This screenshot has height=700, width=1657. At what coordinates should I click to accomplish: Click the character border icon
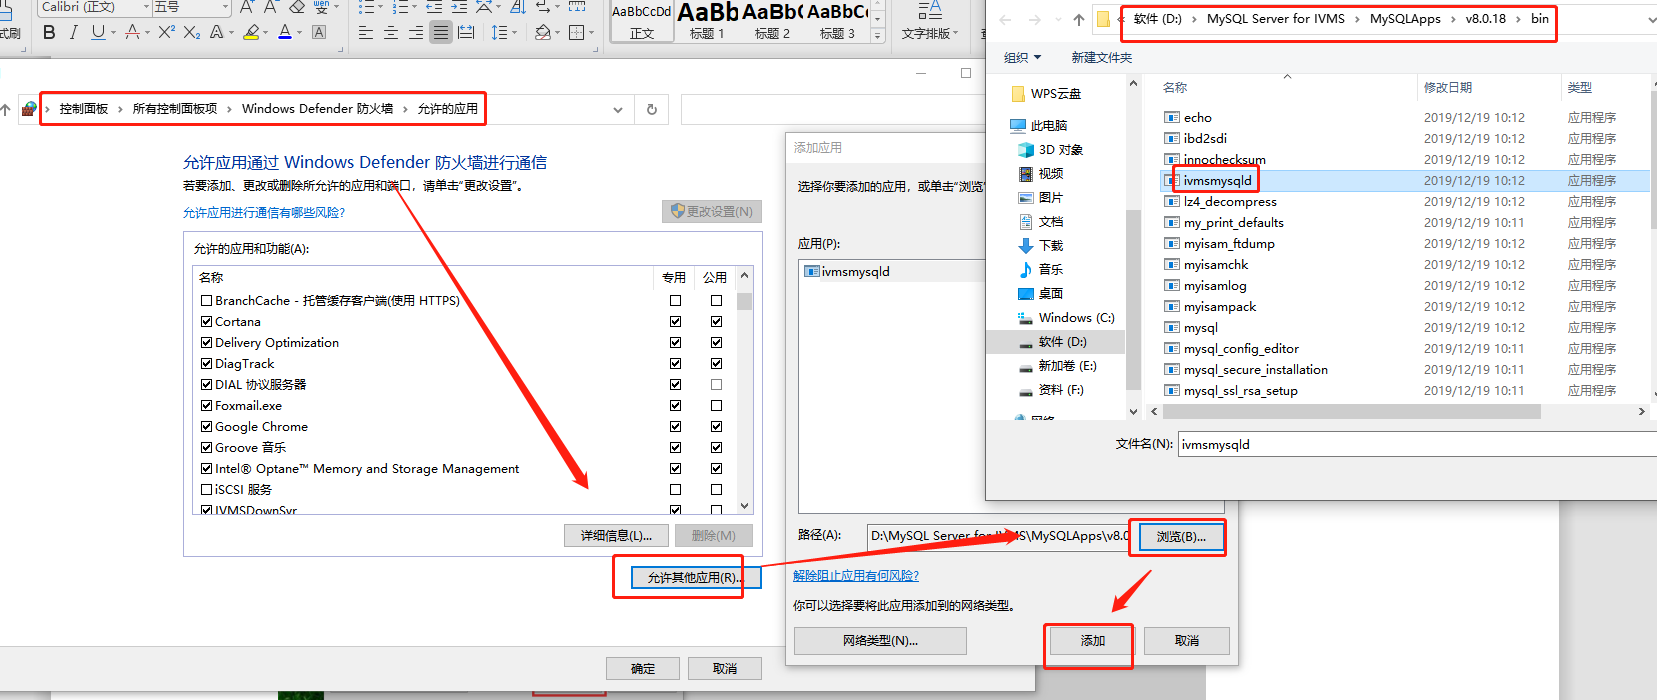point(319,32)
